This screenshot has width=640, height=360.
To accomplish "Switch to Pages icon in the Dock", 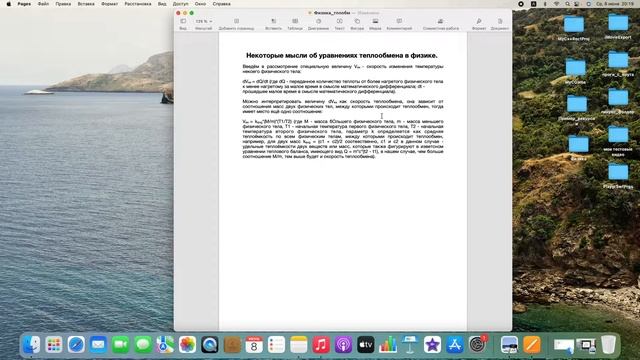I will (x=532, y=345).
